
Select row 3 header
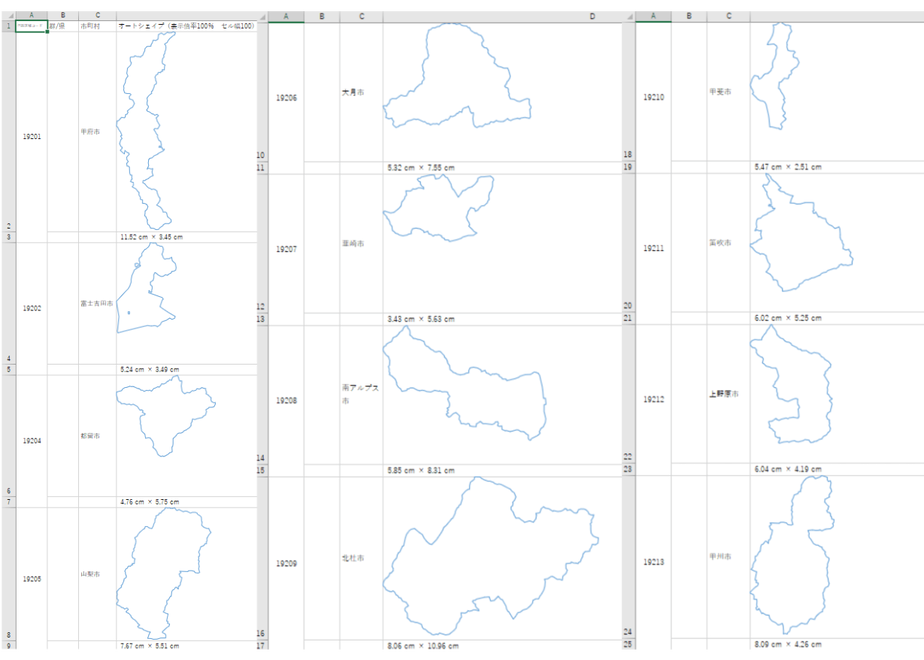coord(8,237)
